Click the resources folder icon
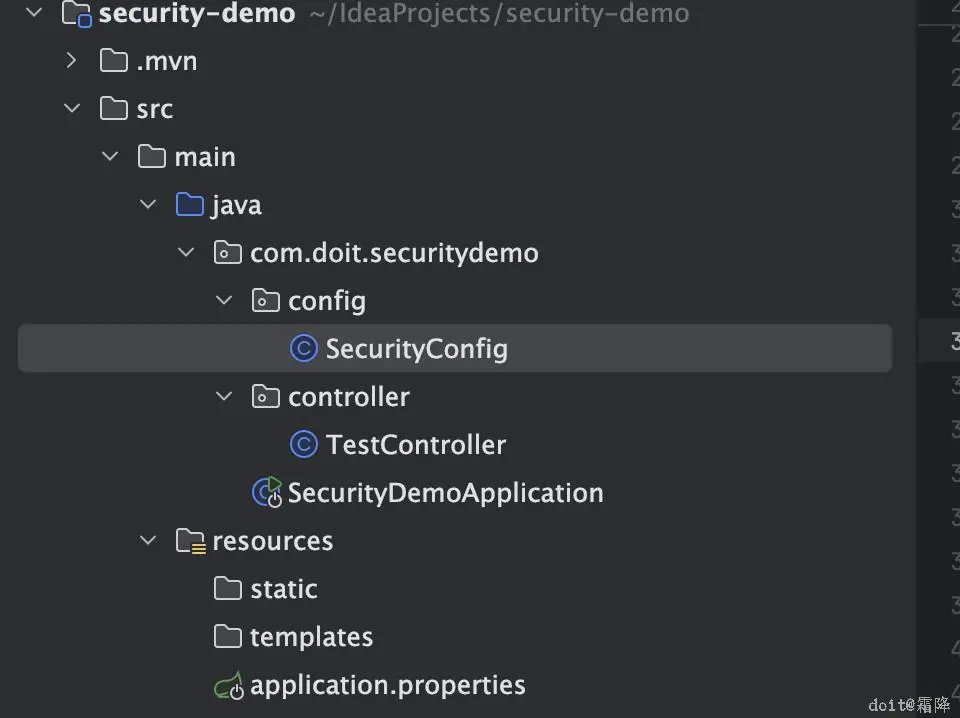The image size is (960, 718). [190, 541]
